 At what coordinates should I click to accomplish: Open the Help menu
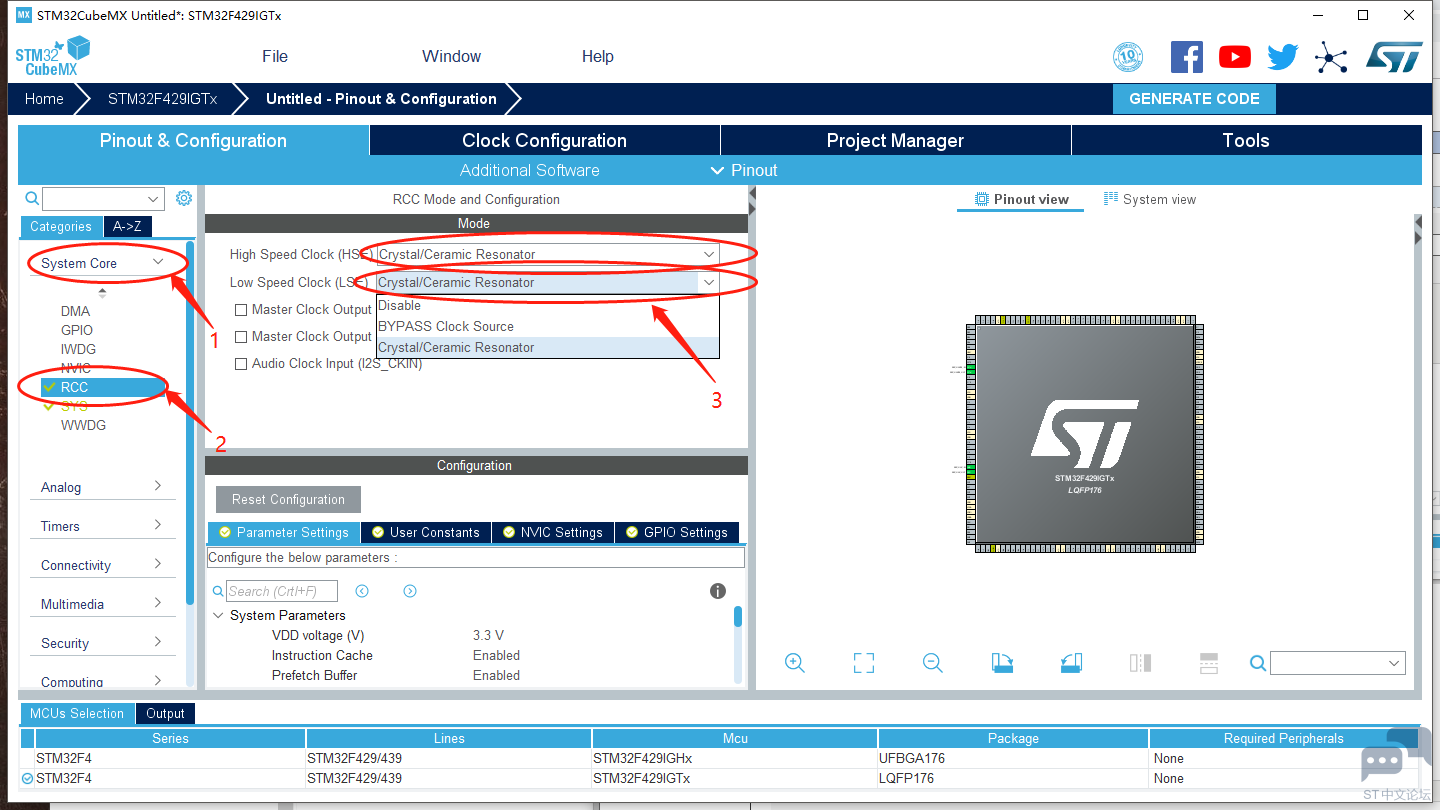[x=598, y=56]
